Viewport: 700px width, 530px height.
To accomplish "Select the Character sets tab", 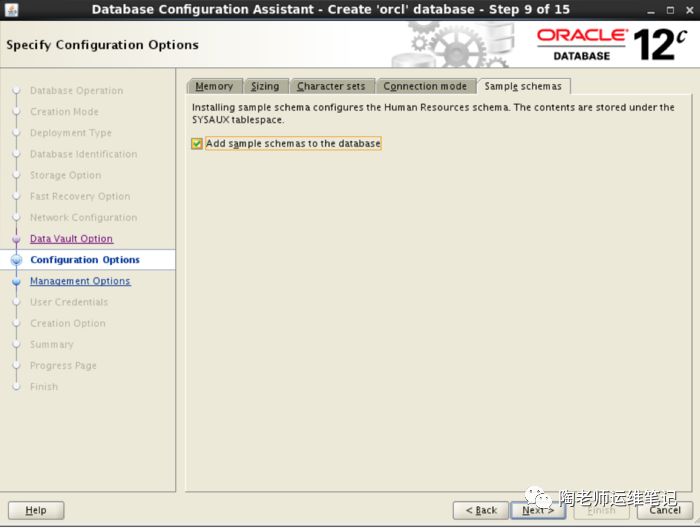I will coord(331,86).
